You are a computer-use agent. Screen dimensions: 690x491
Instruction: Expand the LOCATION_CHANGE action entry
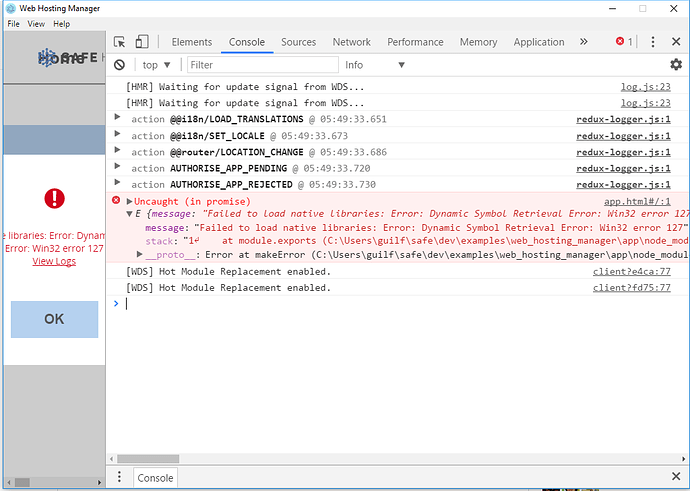117,150
